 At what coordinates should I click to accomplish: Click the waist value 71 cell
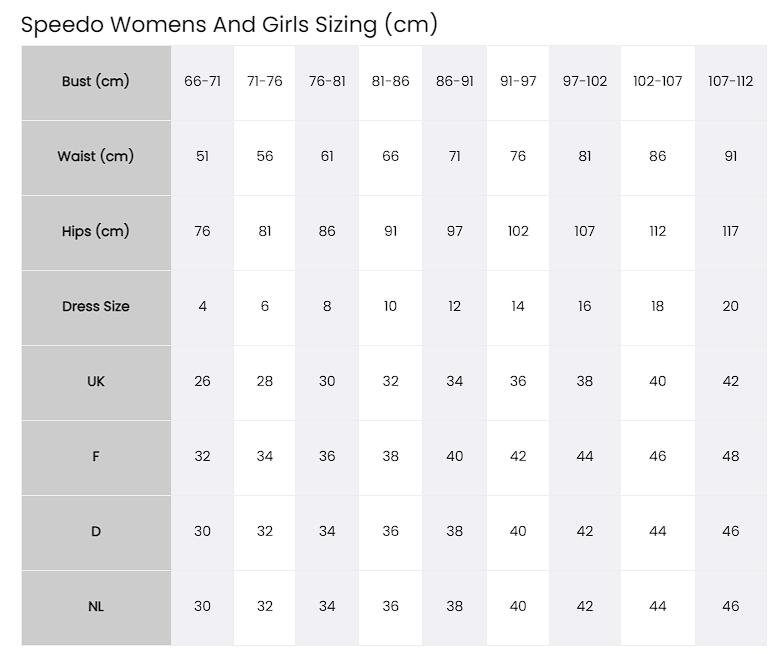(454, 158)
